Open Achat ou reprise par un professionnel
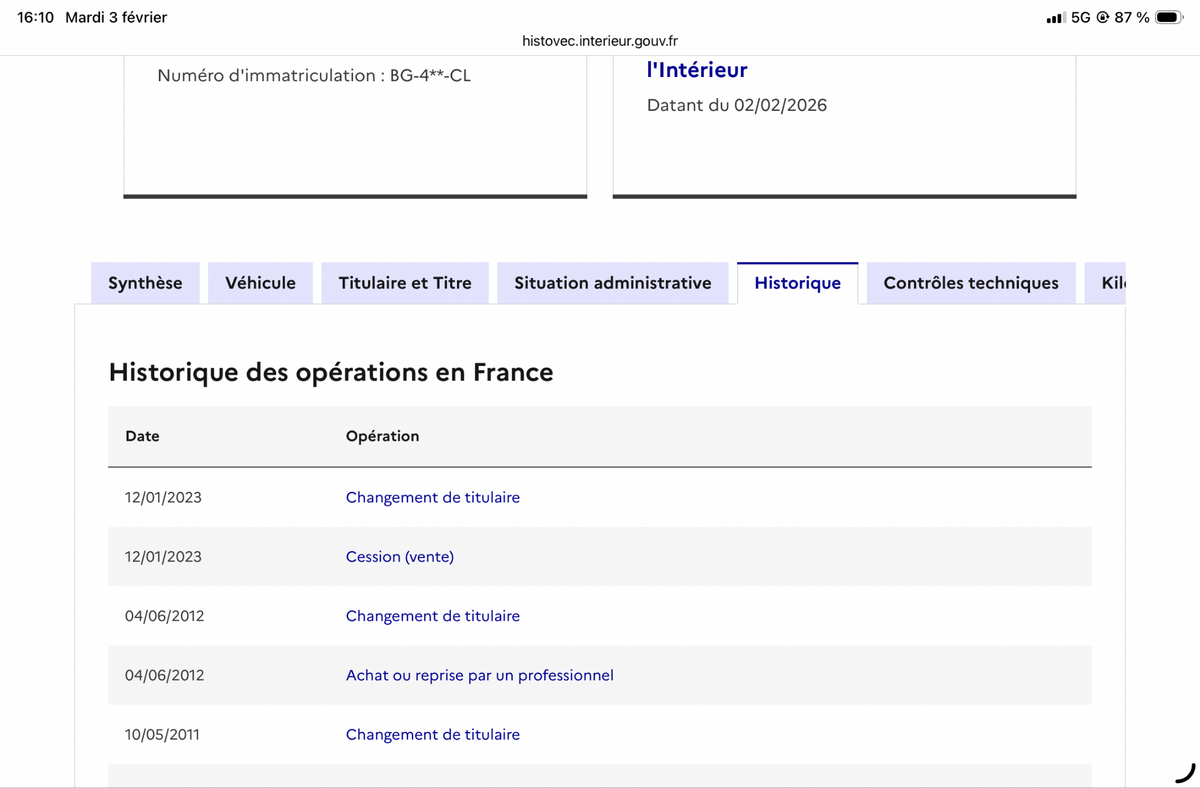 [480, 675]
